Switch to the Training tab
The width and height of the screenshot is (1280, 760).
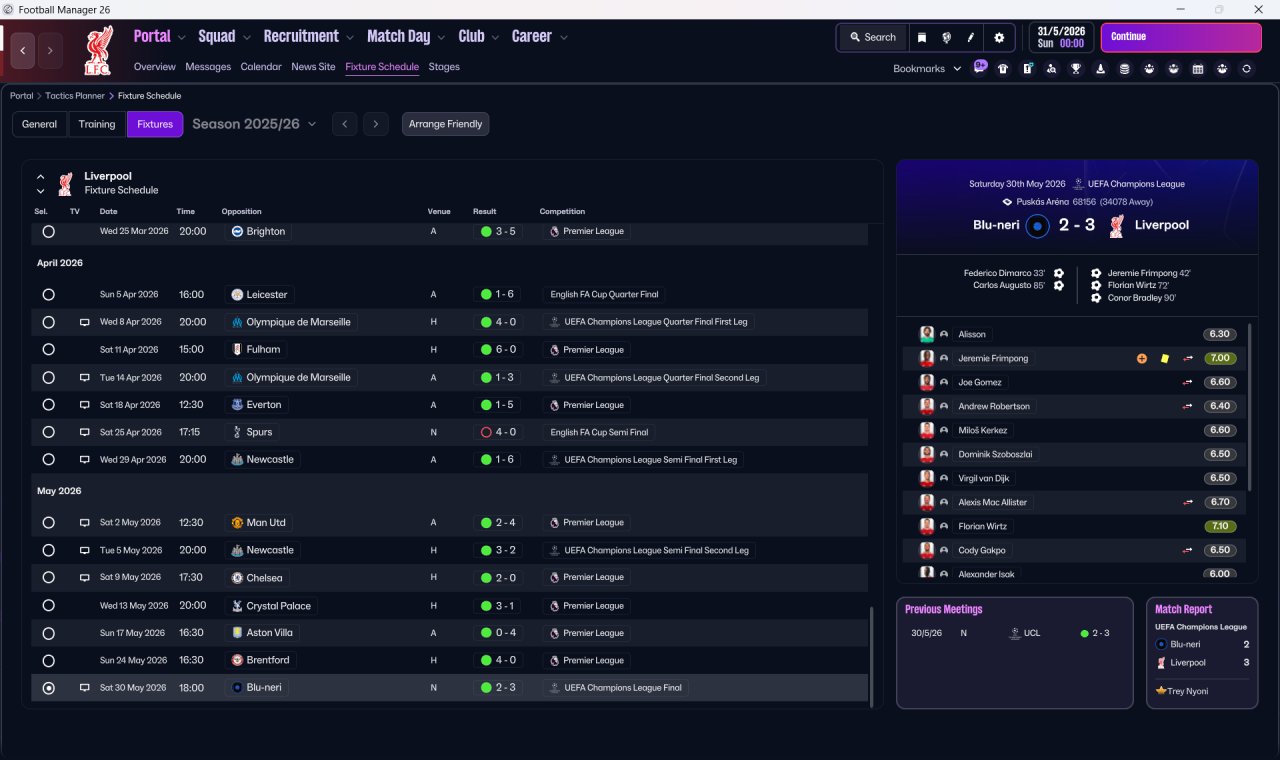click(97, 124)
